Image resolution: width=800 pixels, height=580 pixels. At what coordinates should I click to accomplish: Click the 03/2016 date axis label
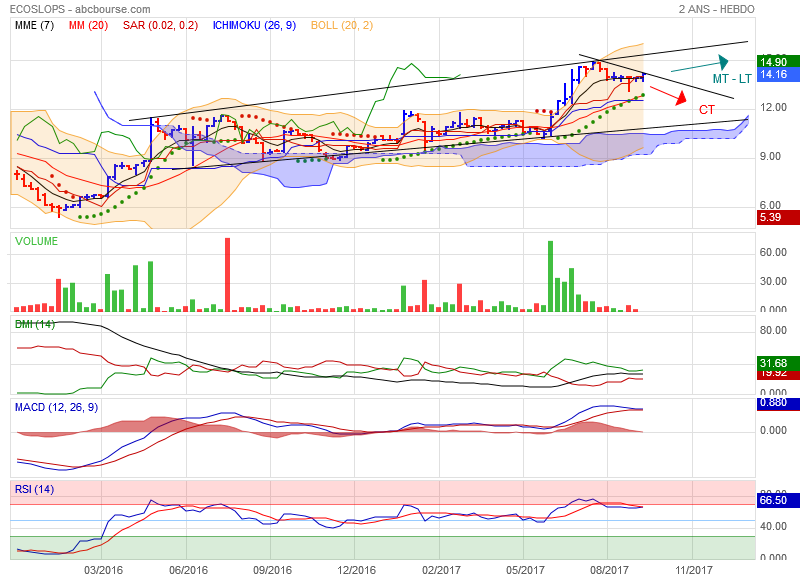coord(104,570)
